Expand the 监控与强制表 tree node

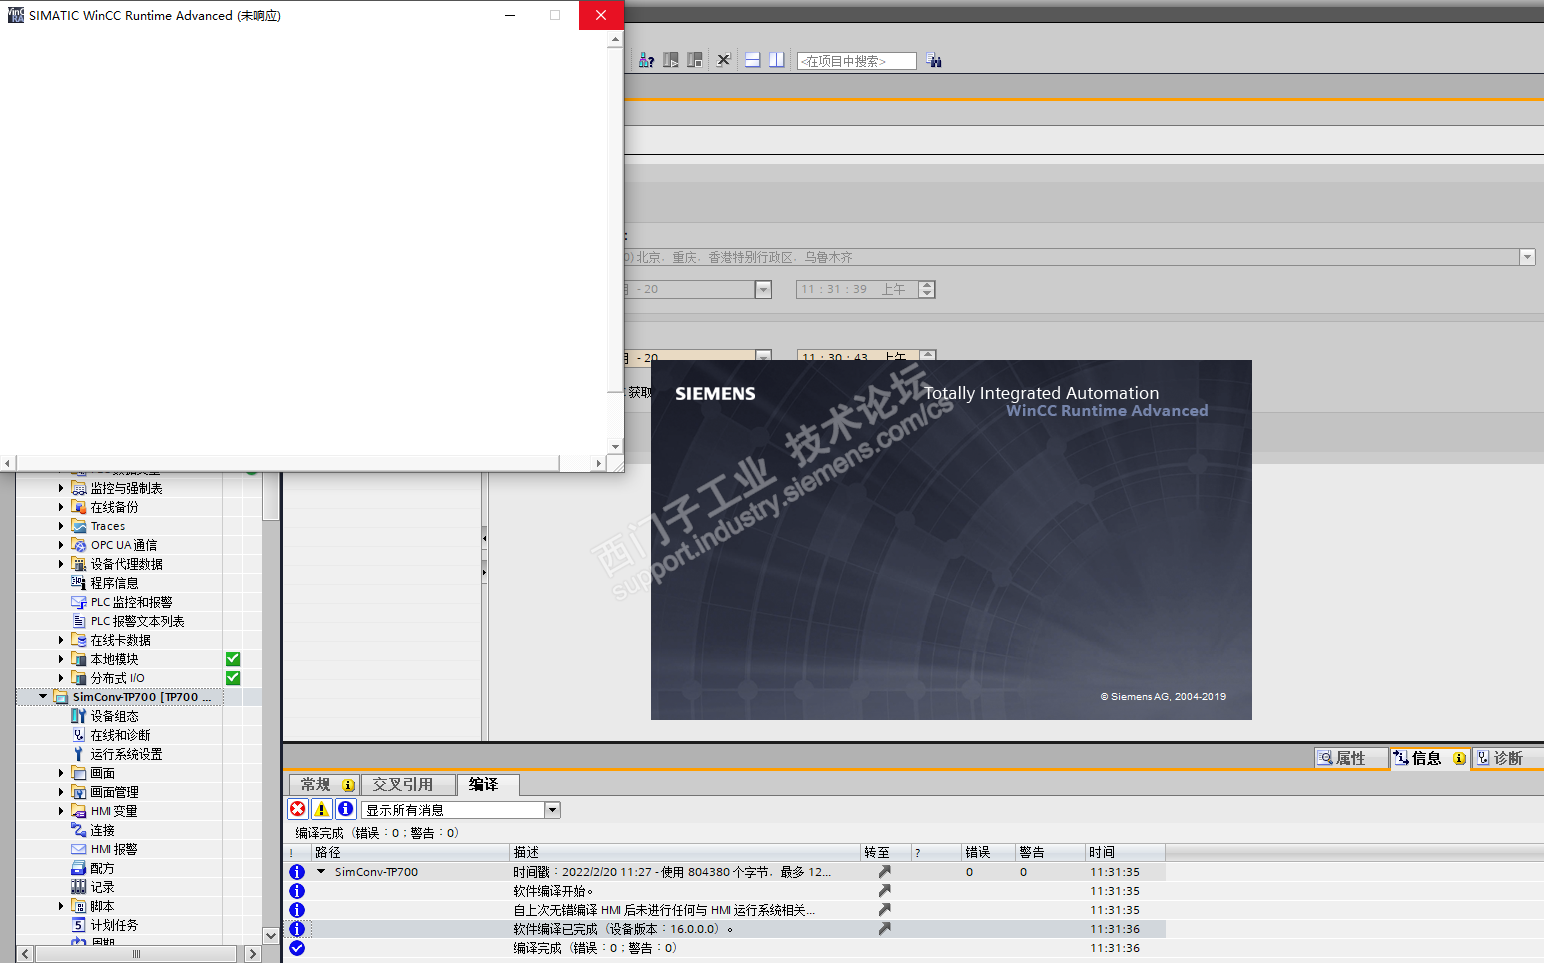pyautogui.click(x=61, y=488)
